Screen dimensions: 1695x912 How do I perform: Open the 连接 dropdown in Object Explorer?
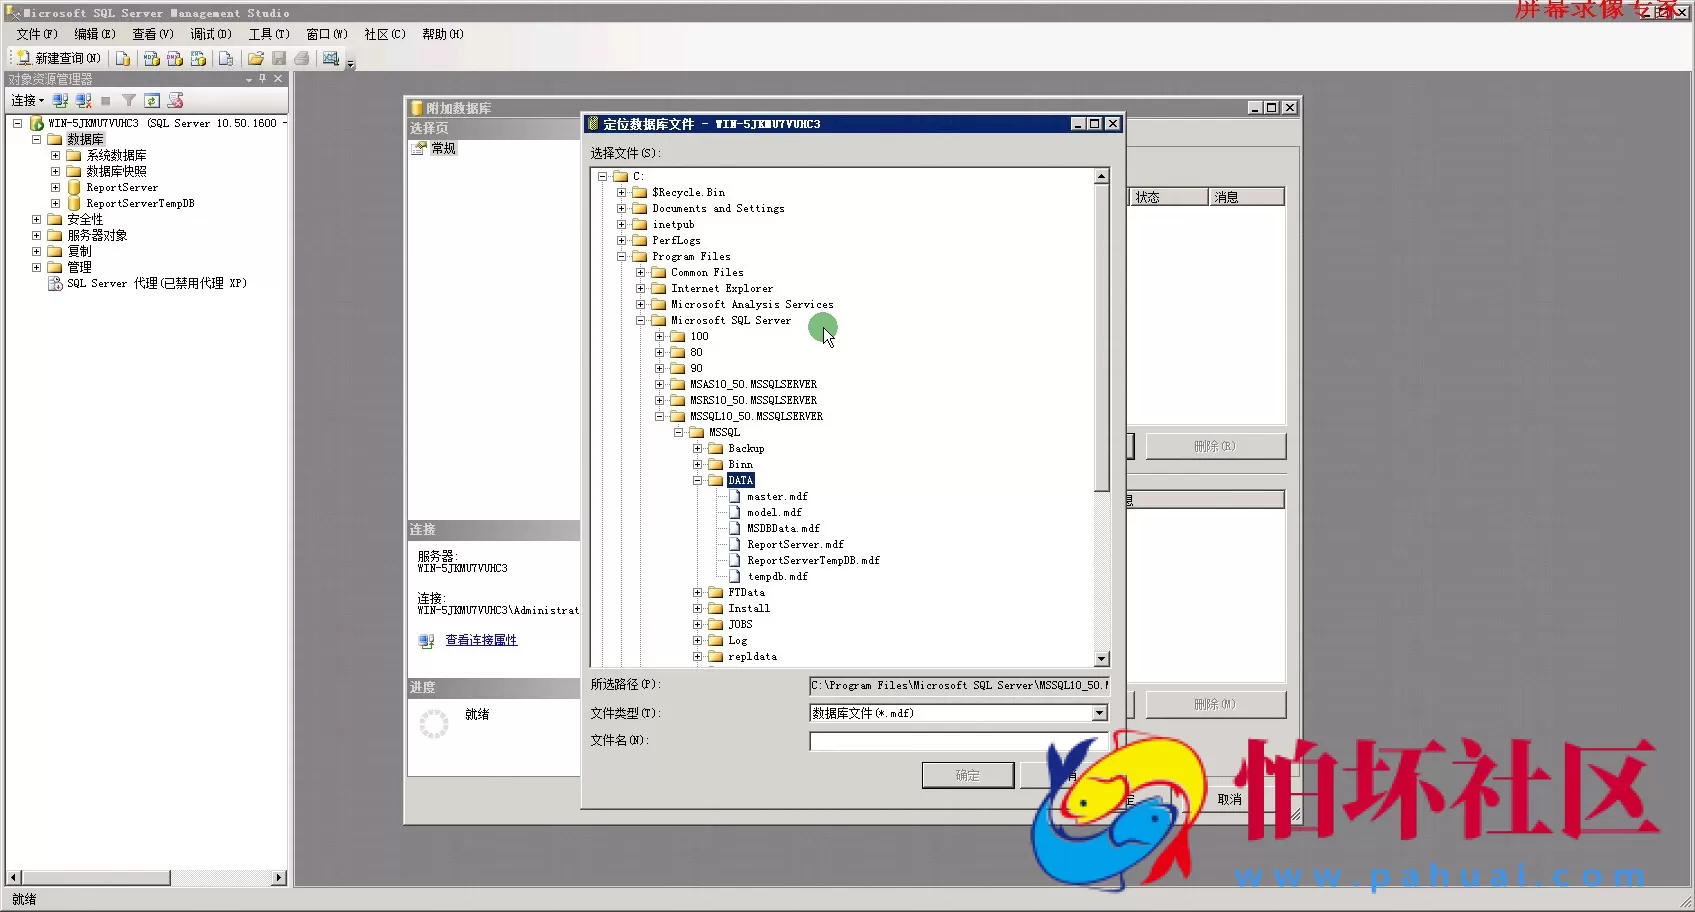(x=27, y=100)
